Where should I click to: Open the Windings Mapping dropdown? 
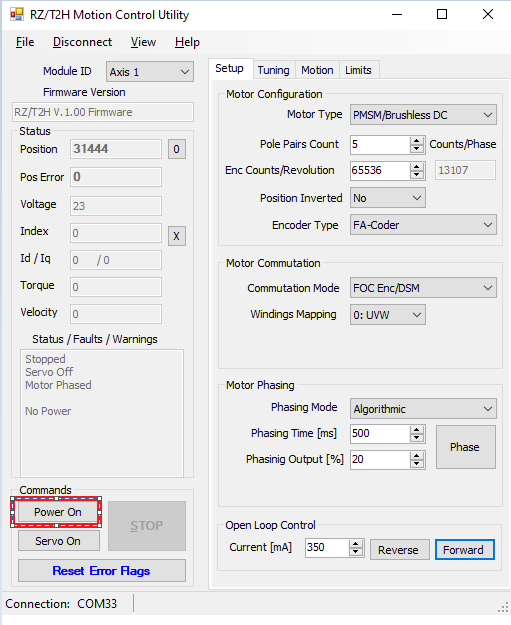pyautogui.click(x=388, y=315)
